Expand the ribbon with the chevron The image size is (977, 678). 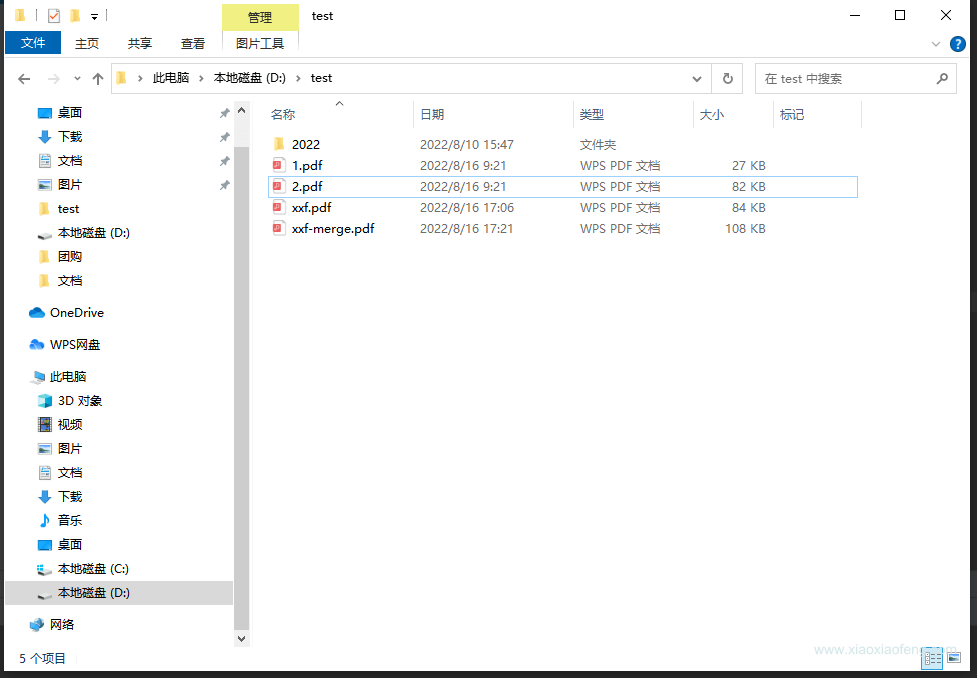[x=935, y=44]
